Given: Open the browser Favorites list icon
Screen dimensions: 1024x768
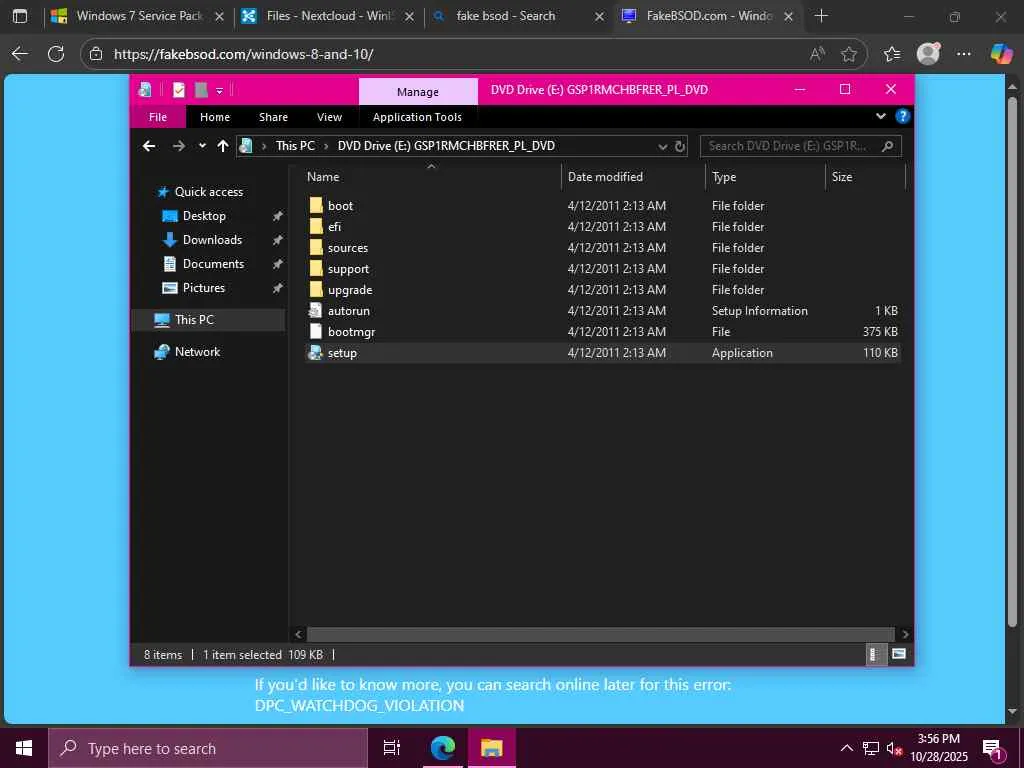Looking at the screenshot, I should point(891,54).
